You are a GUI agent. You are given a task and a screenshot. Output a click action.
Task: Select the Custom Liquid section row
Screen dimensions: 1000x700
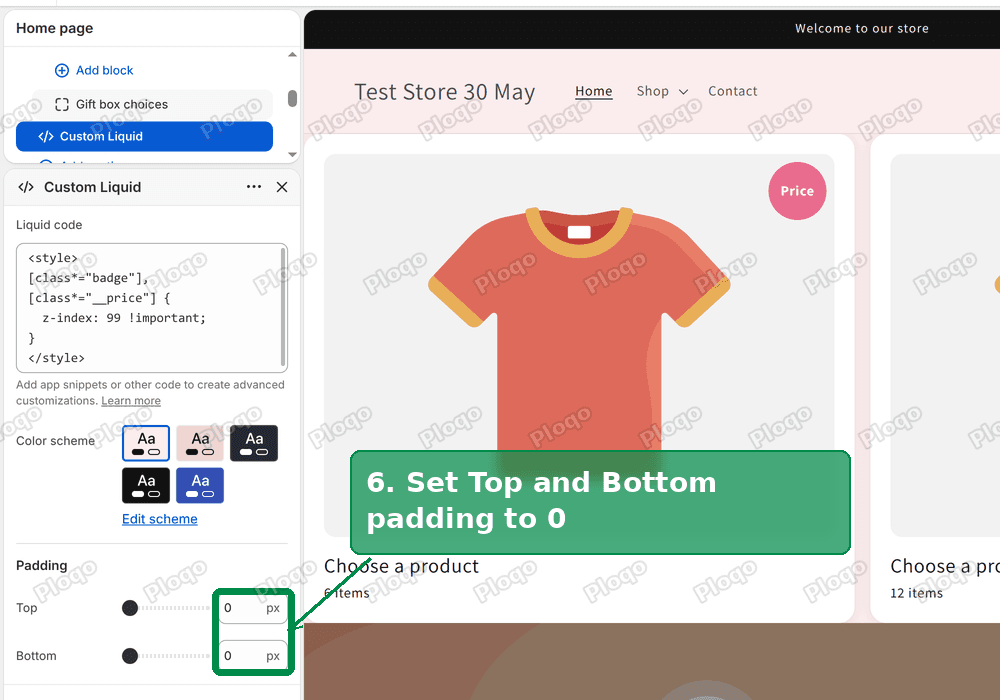(x=144, y=136)
